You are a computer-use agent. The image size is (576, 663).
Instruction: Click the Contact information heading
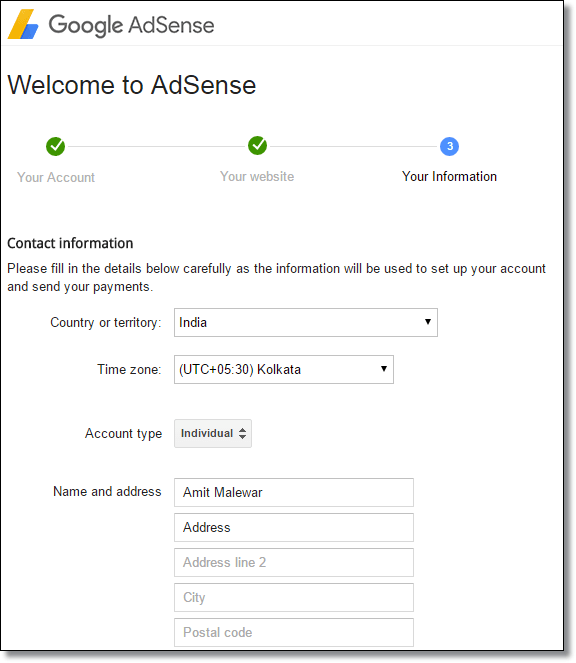70,244
